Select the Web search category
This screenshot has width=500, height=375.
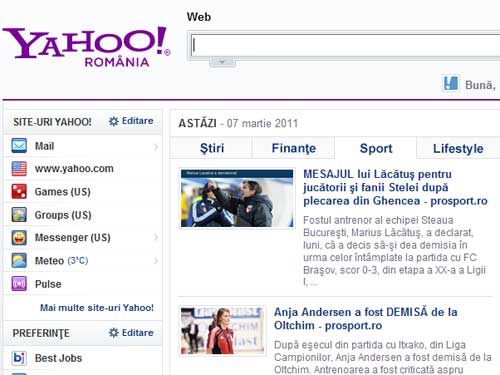tap(199, 17)
